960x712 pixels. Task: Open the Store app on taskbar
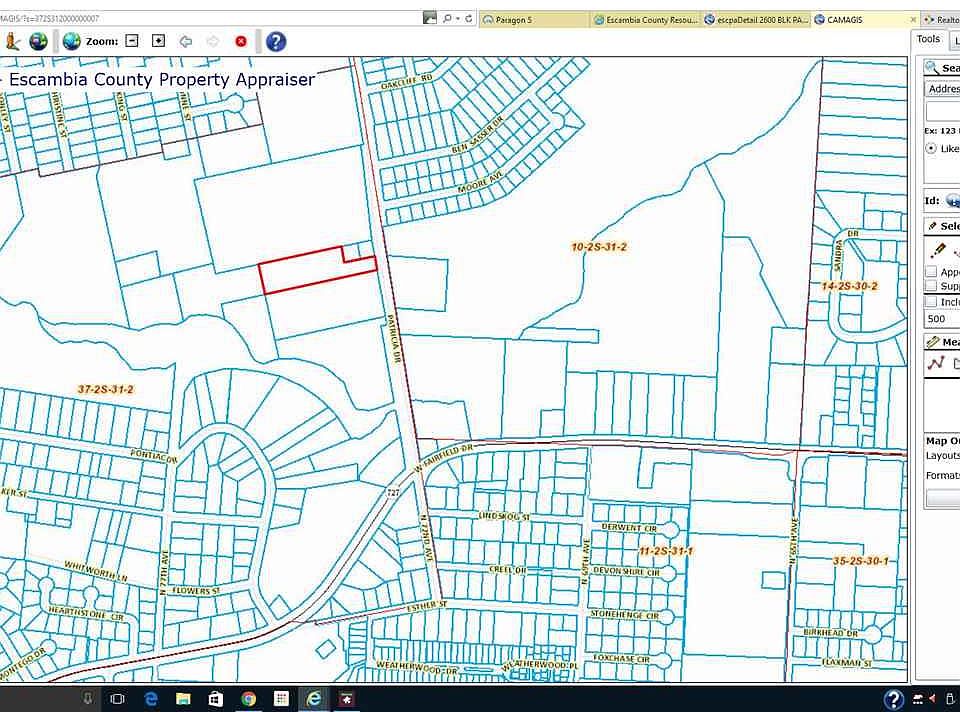216,699
